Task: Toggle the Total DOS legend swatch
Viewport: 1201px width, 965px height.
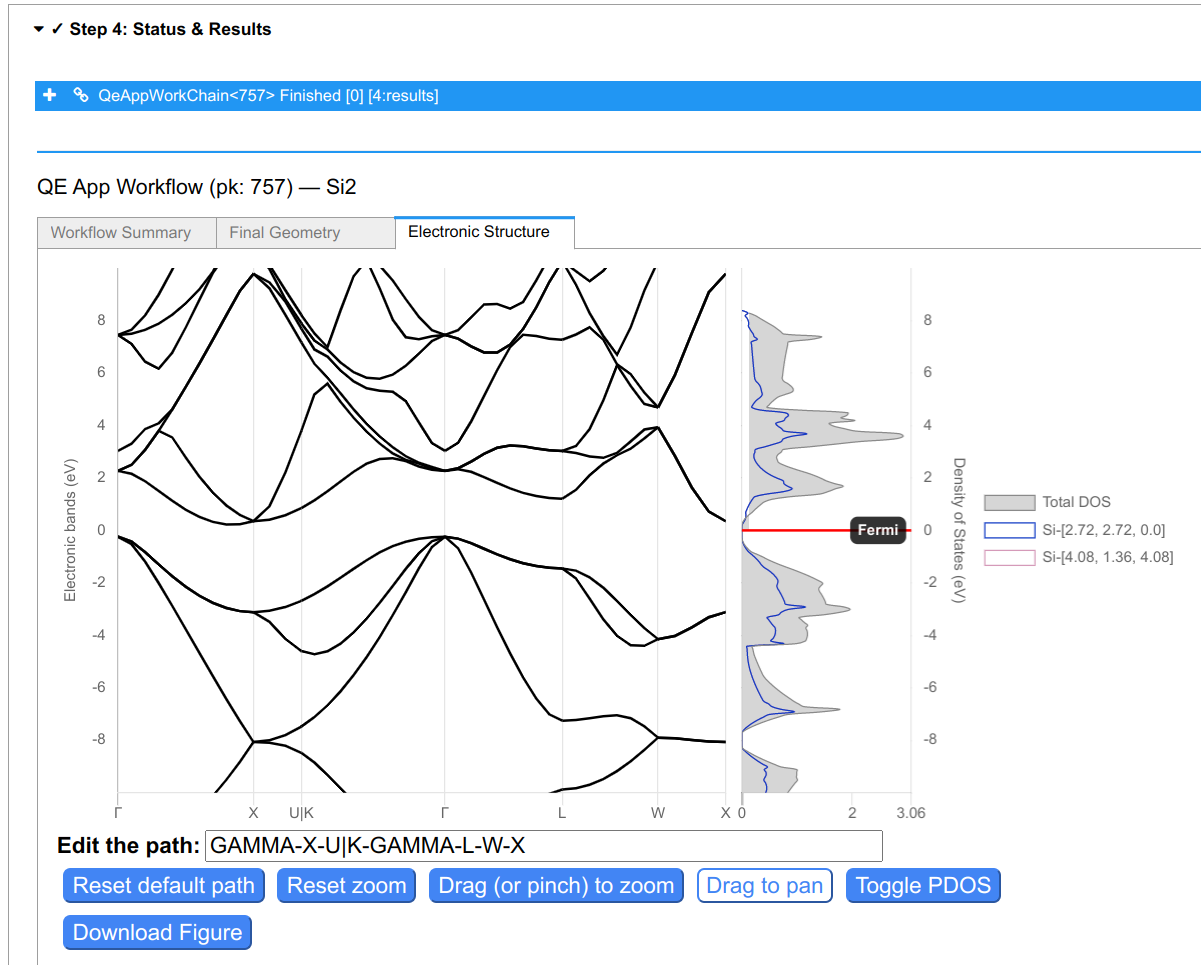Action: point(1009,502)
